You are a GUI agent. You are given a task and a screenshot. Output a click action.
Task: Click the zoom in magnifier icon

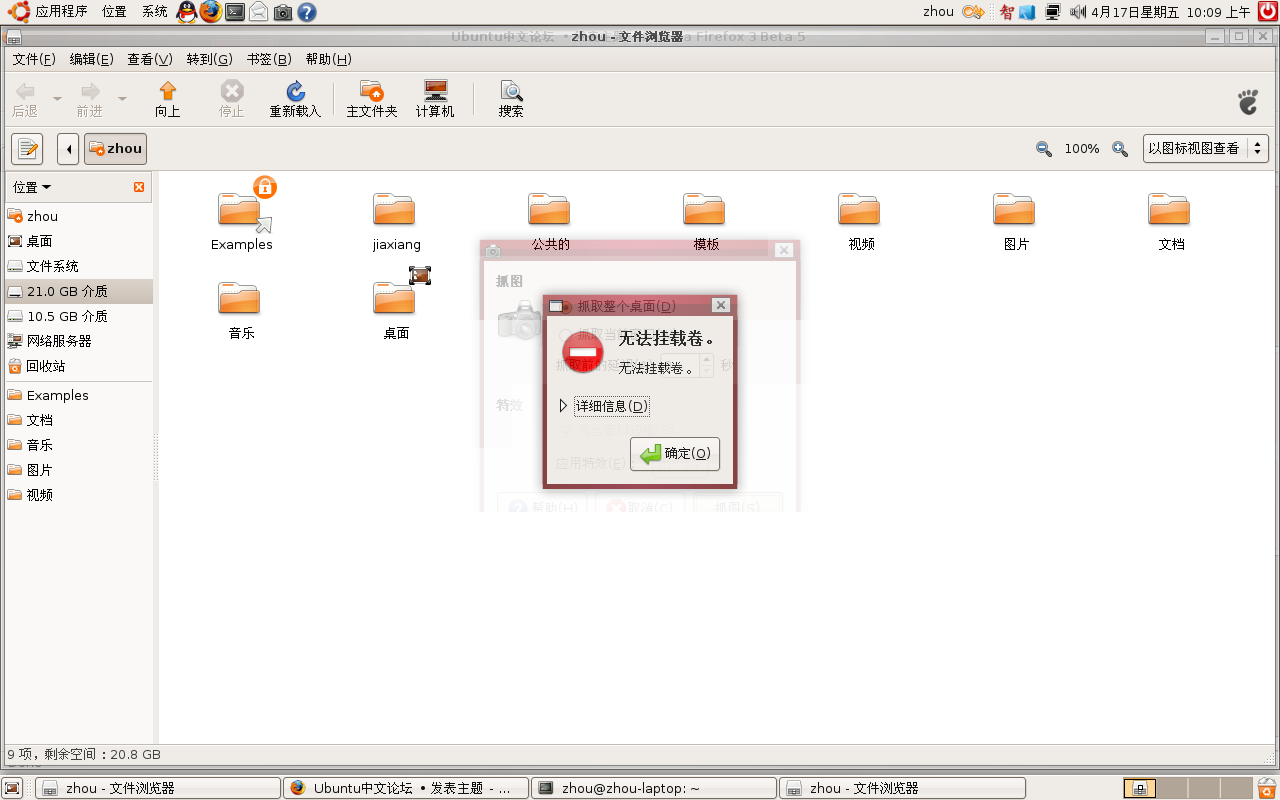[1120, 149]
